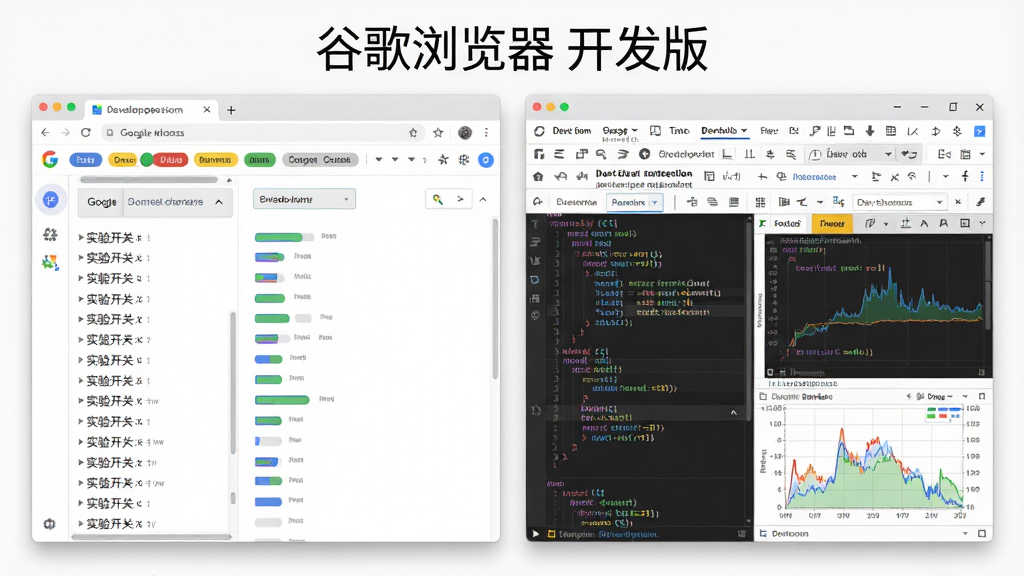
Task: Click the reload icon in the DevTools window
Action: click(x=539, y=131)
